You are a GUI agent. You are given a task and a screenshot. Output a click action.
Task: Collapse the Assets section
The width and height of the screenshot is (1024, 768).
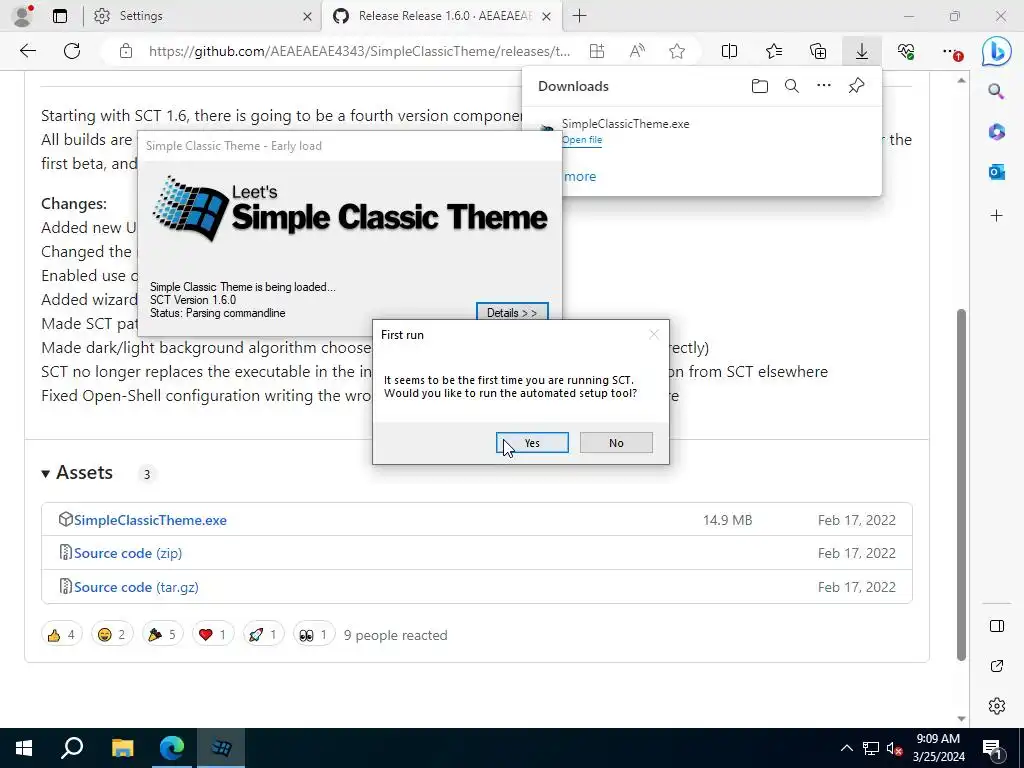77,473
